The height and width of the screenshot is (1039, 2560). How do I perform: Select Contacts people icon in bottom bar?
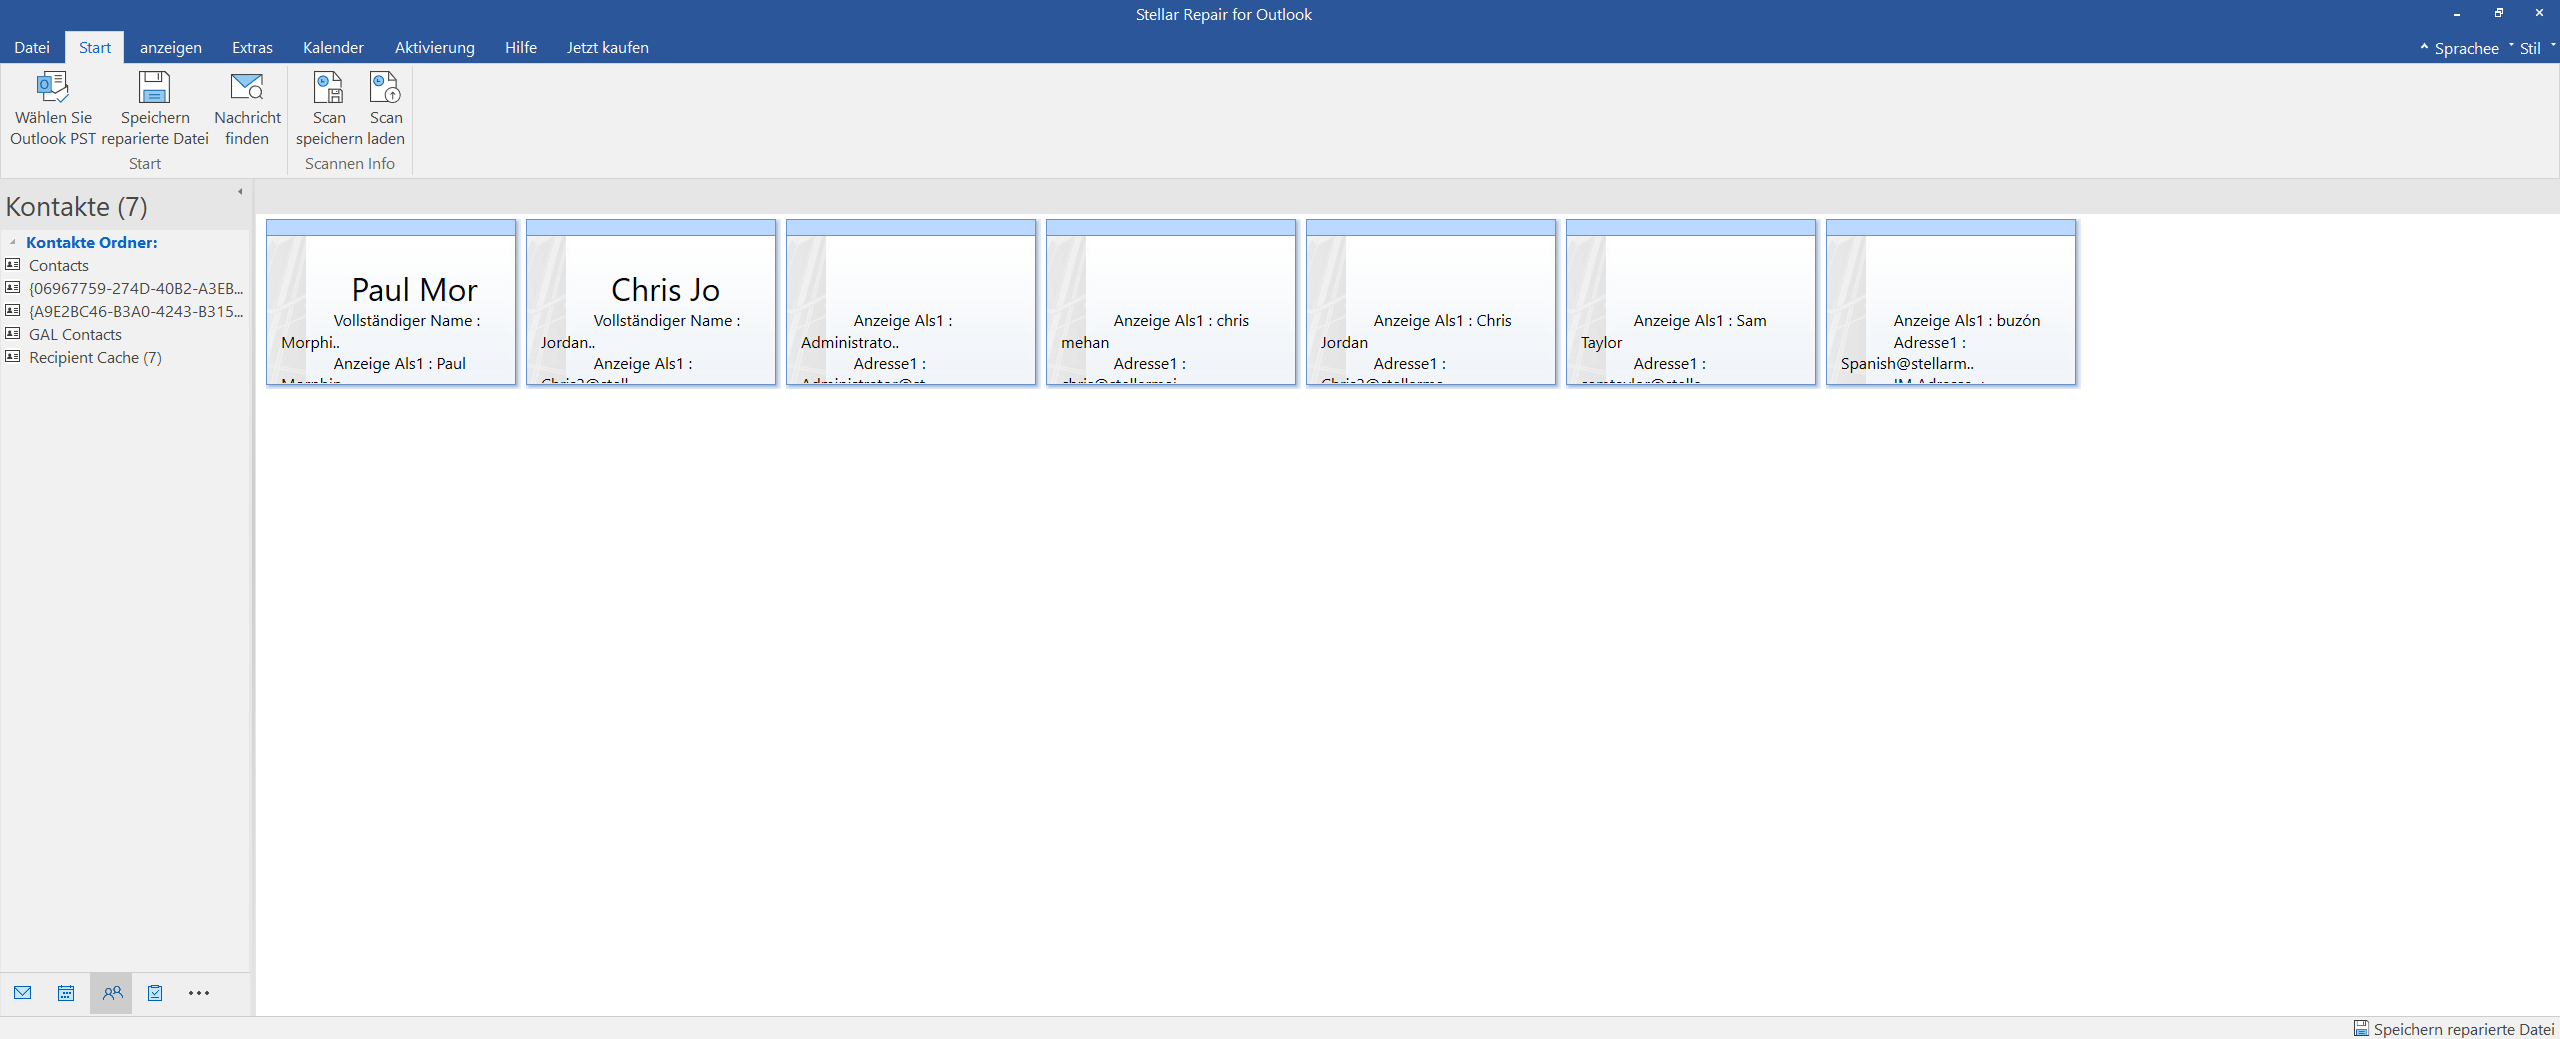(112, 993)
